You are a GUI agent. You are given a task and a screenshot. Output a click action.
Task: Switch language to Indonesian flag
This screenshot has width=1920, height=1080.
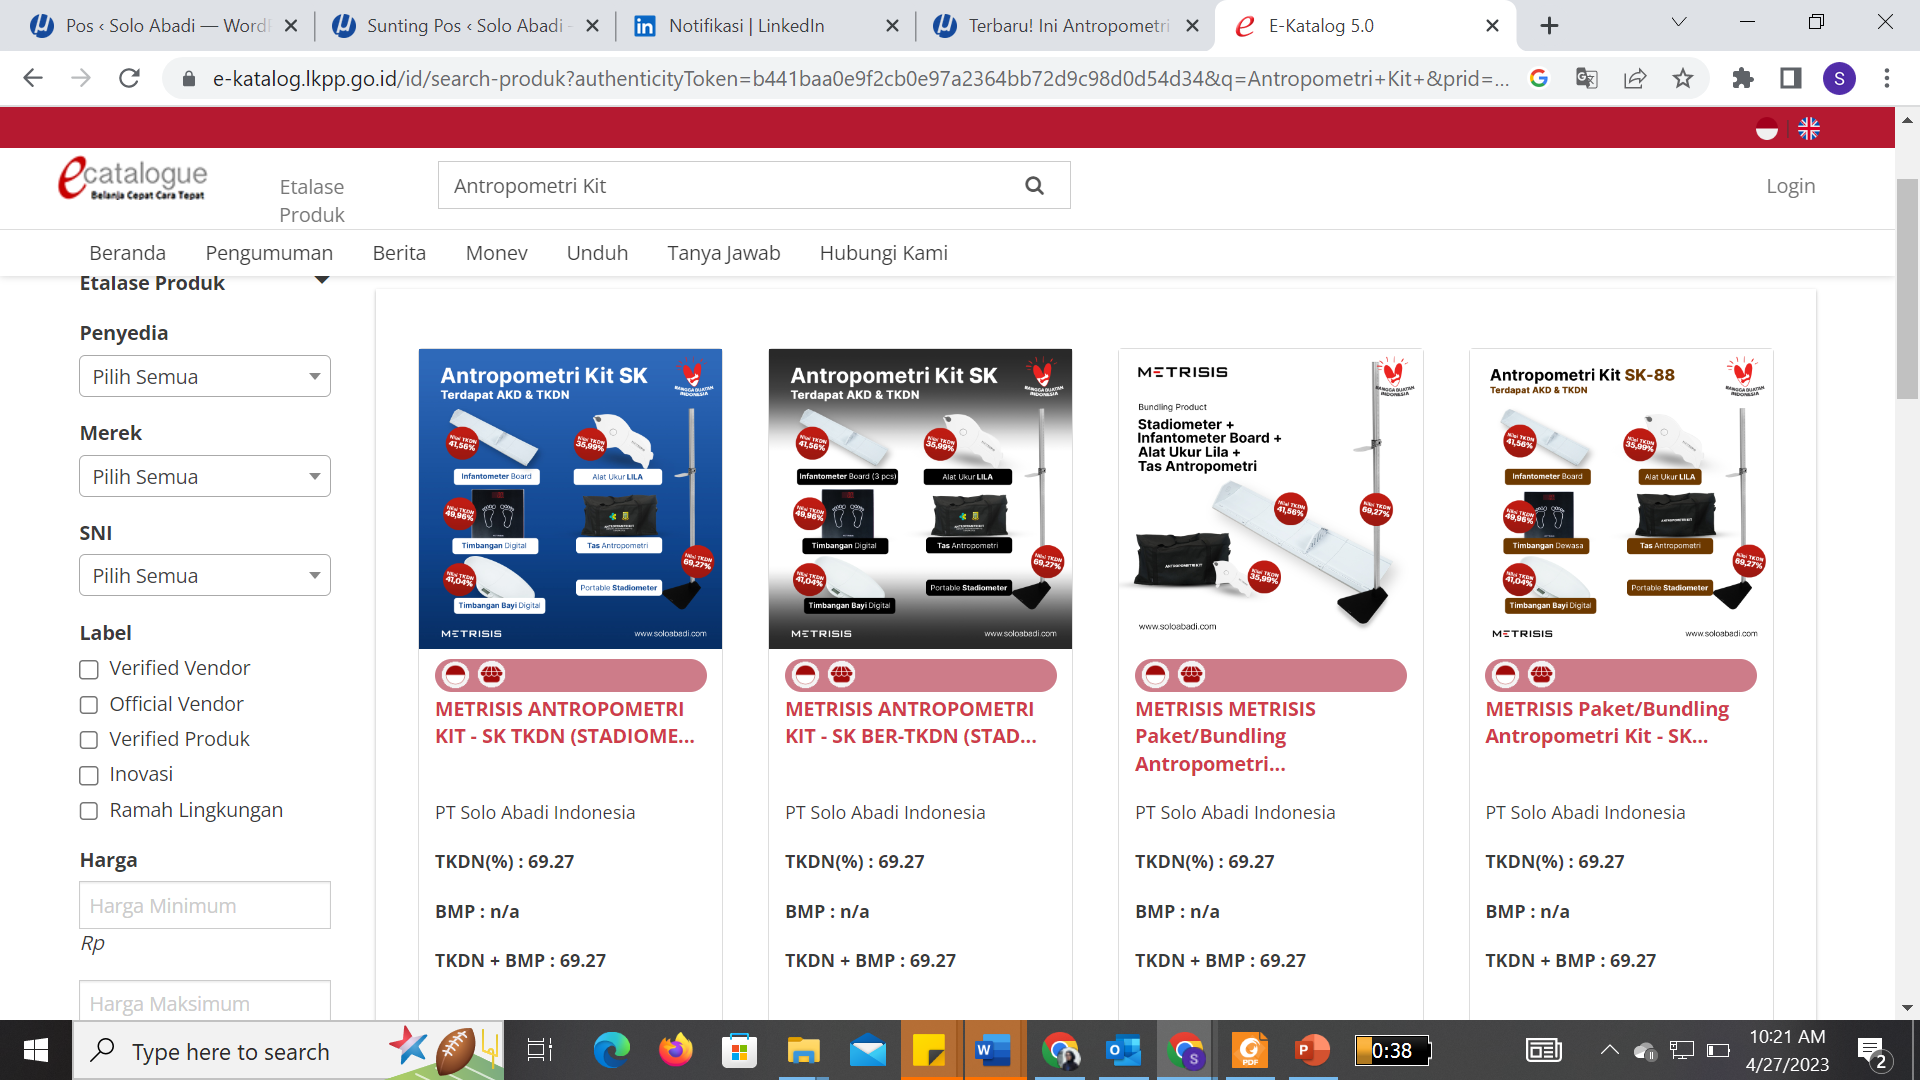[x=1767, y=129]
